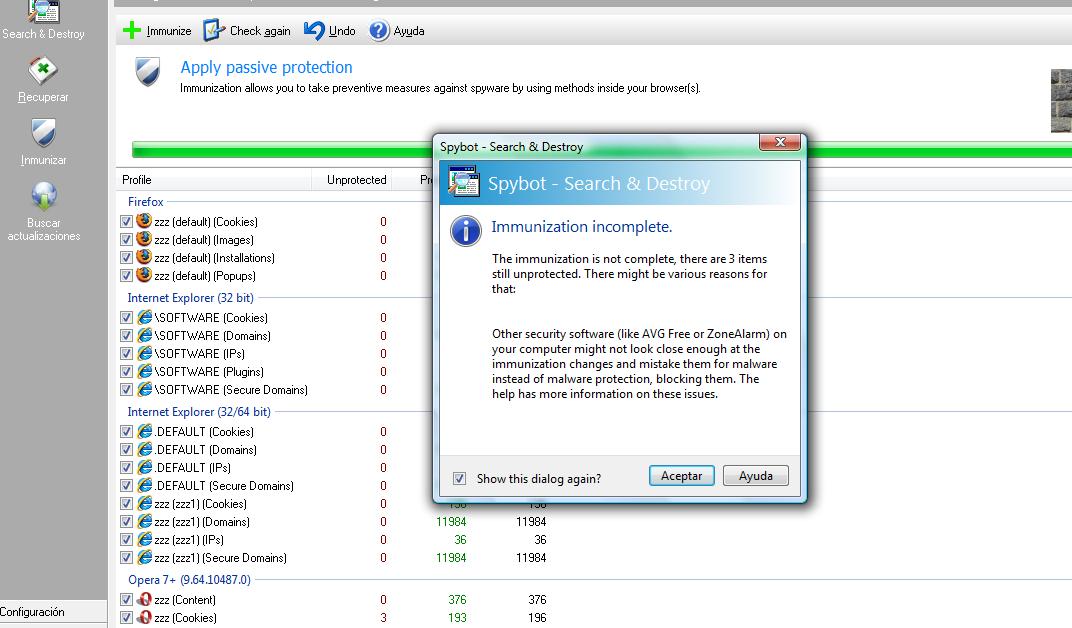Click the IE icon beside zzz (zzz1) (Domains)
The image size is (1072, 628).
pos(144,521)
